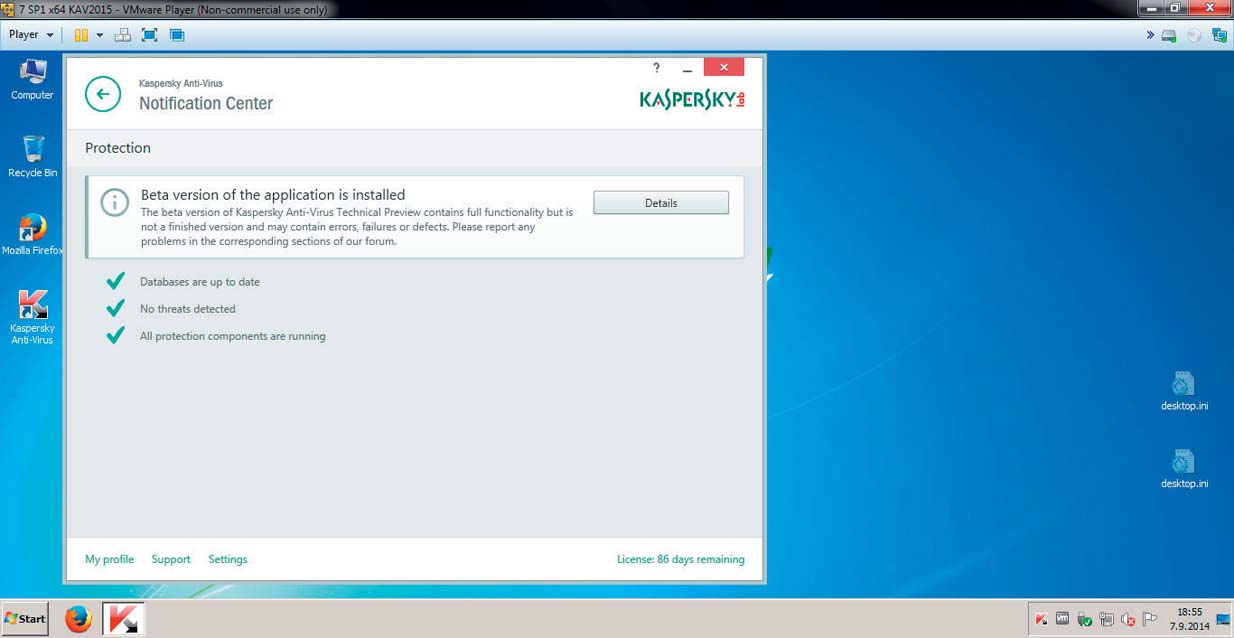Click the VMware hard disk device icon
The width and height of the screenshot is (1234, 638).
click(x=1168, y=35)
